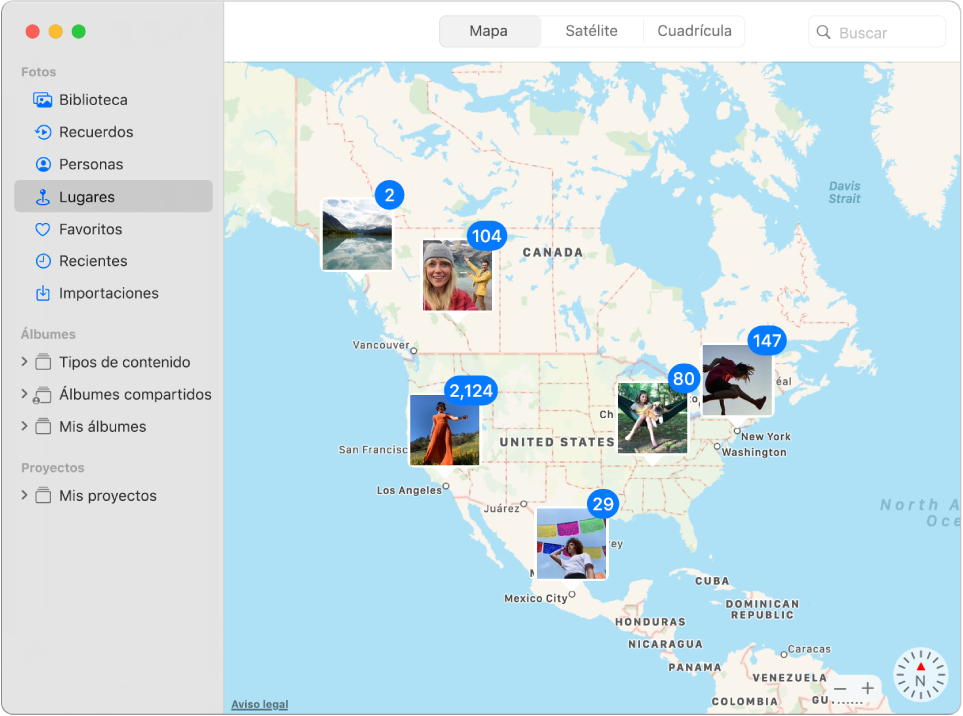The height and width of the screenshot is (716, 963).
Task: Click inside the Buscar search field
Action: (880, 31)
